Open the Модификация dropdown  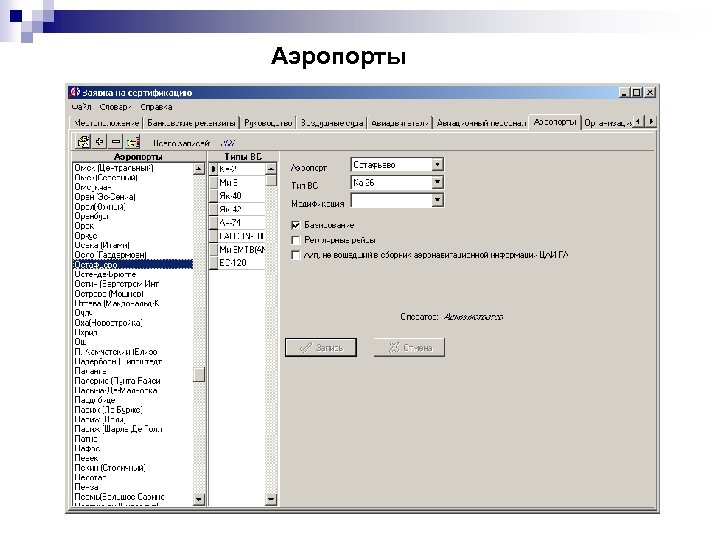pos(438,200)
